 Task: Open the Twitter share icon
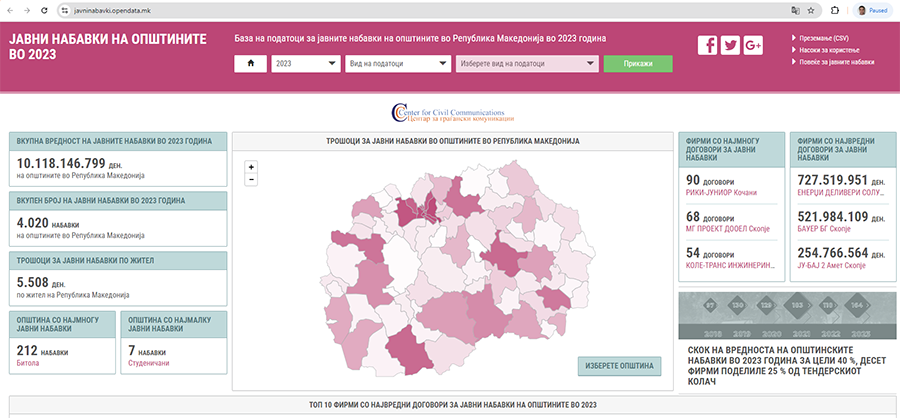[730, 45]
